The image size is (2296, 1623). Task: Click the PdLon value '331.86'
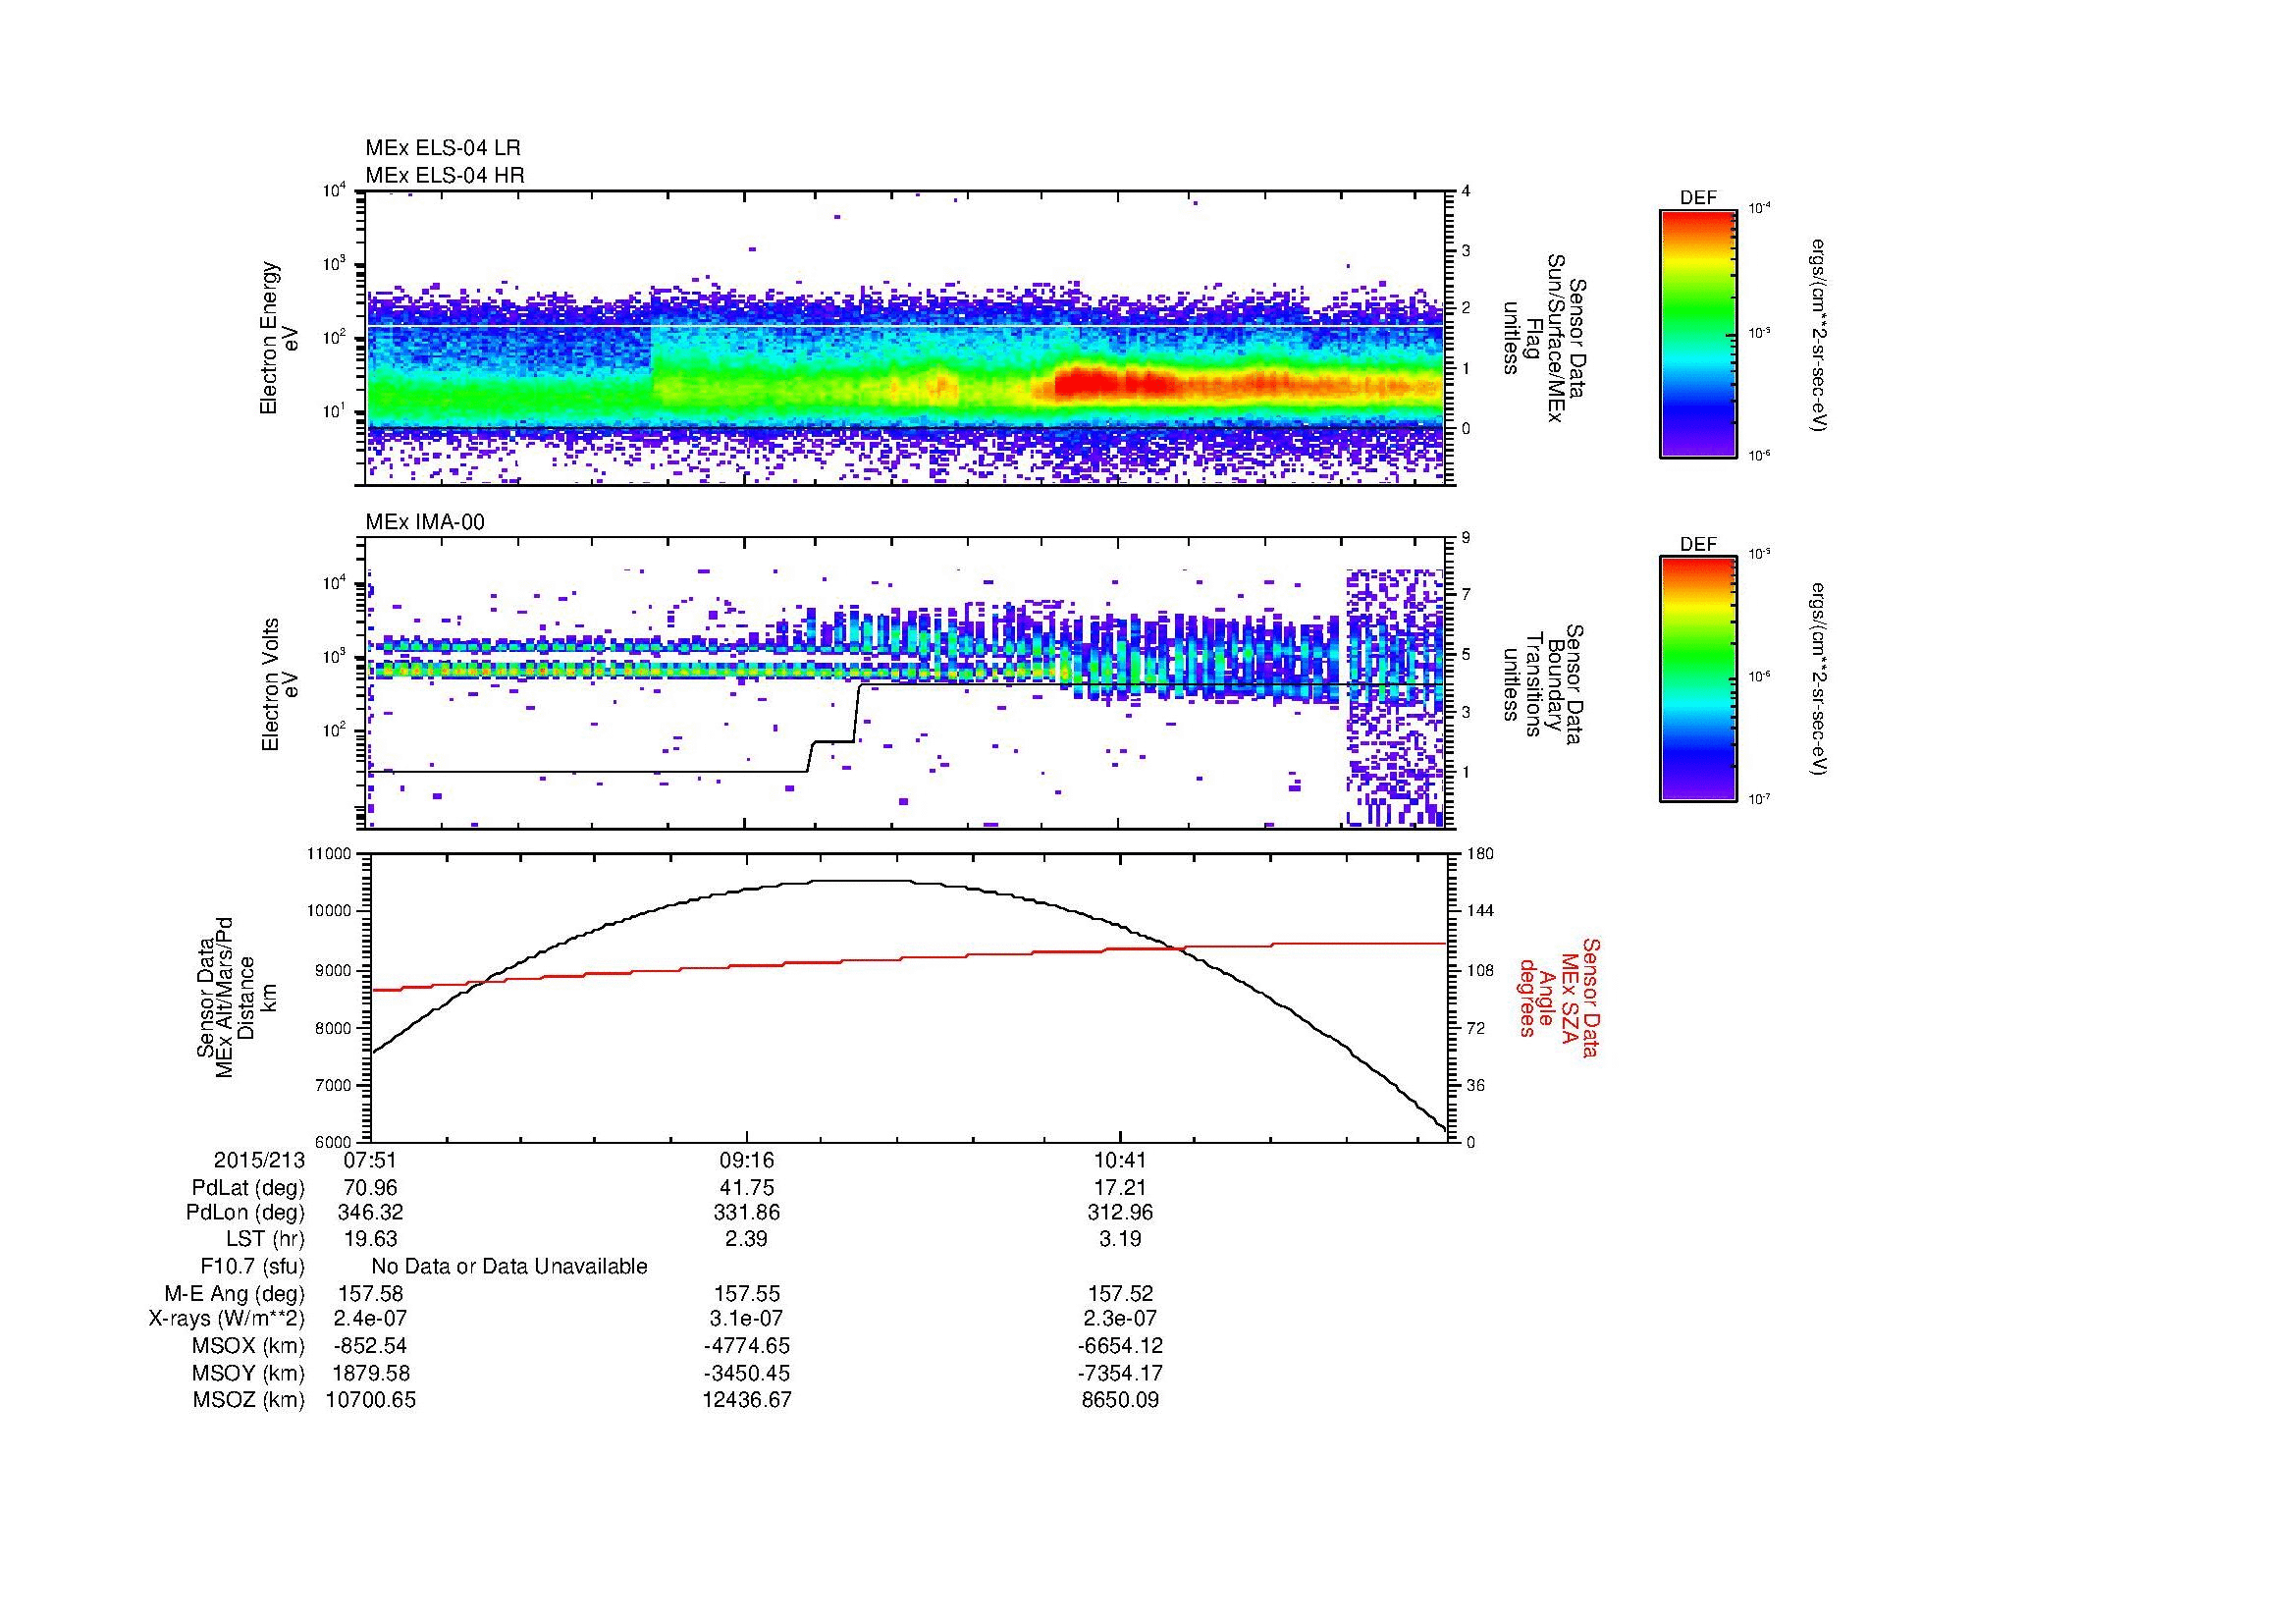[x=746, y=1213]
